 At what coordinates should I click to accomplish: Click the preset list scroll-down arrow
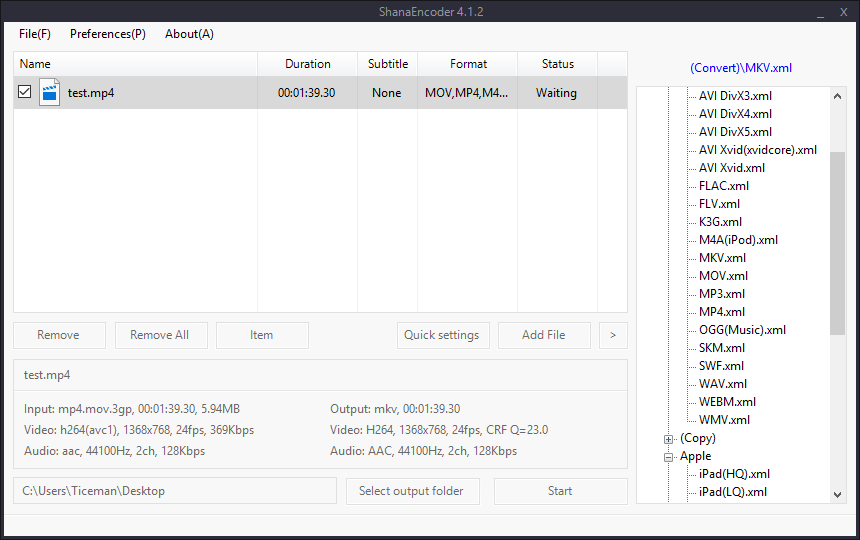click(838, 494)
